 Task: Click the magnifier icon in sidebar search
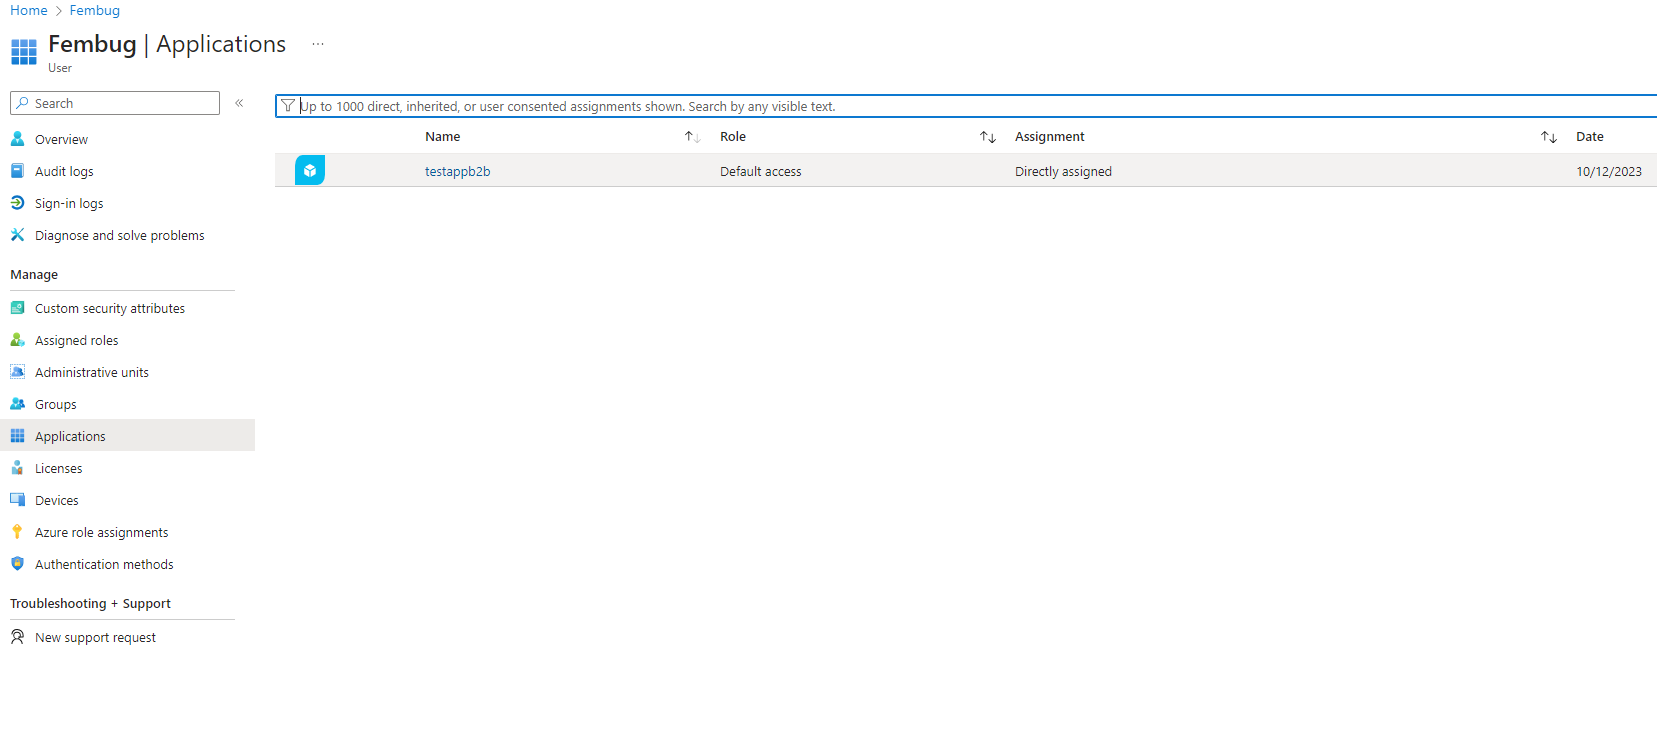click(22, 103)
